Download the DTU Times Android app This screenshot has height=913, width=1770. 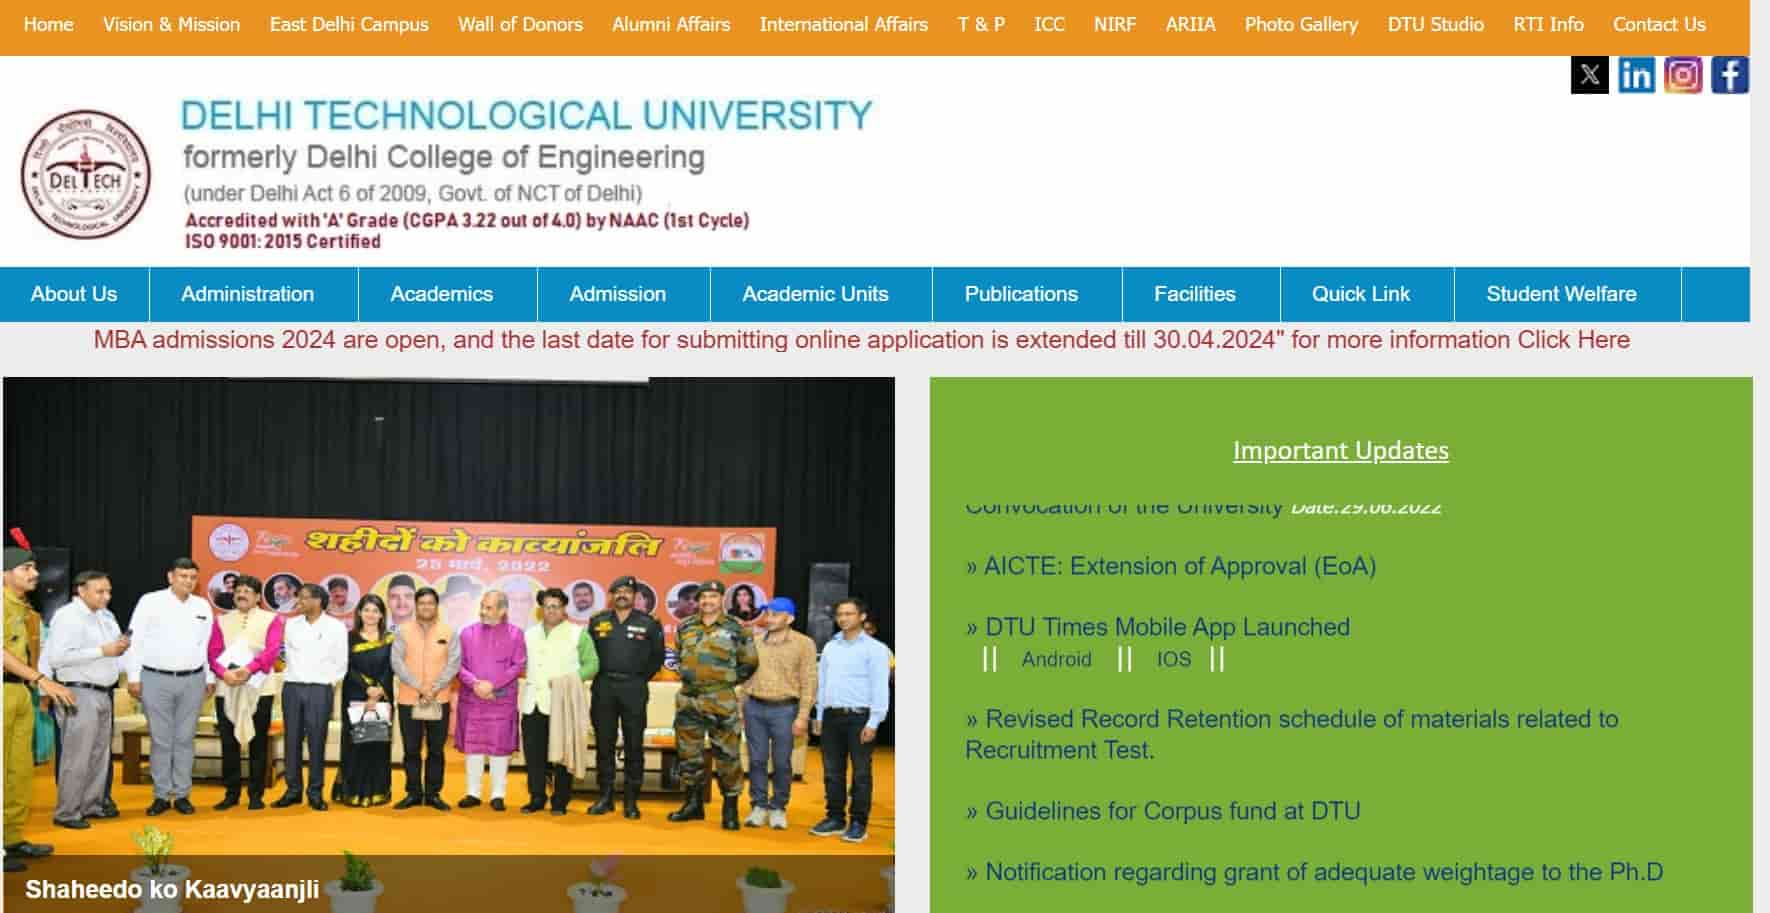click(x=1054, y=659)
